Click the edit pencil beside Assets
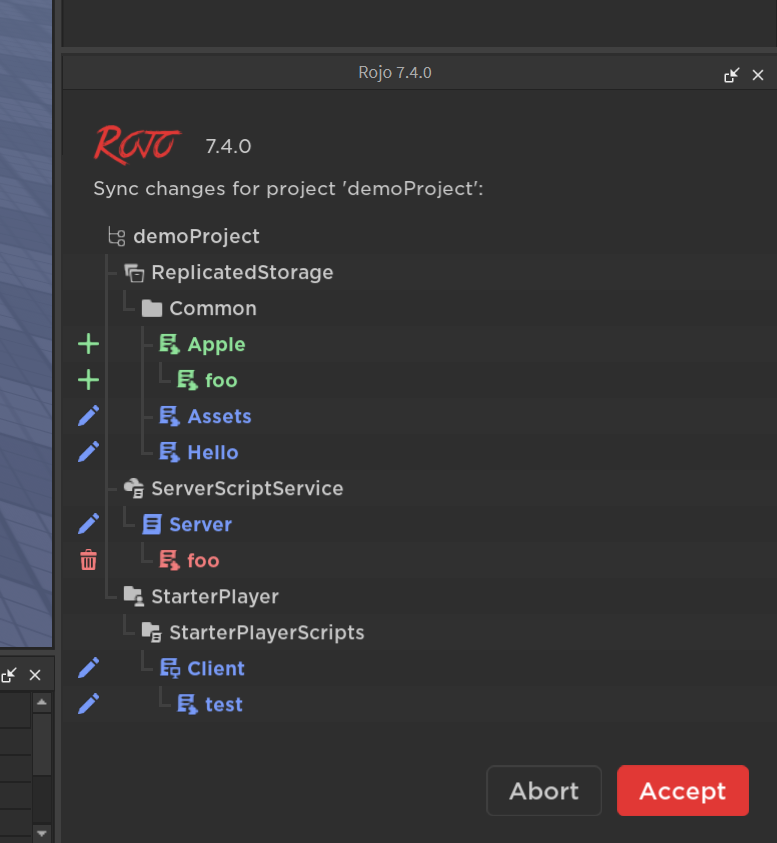 tap(88, 416)
